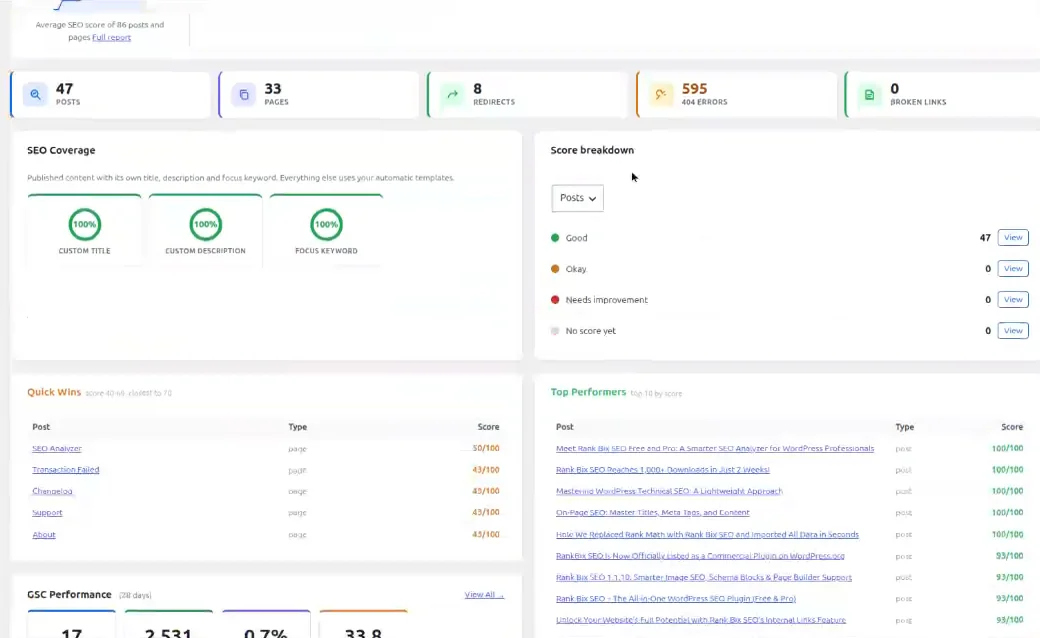Open the Full report link

[x=111, y=37]
